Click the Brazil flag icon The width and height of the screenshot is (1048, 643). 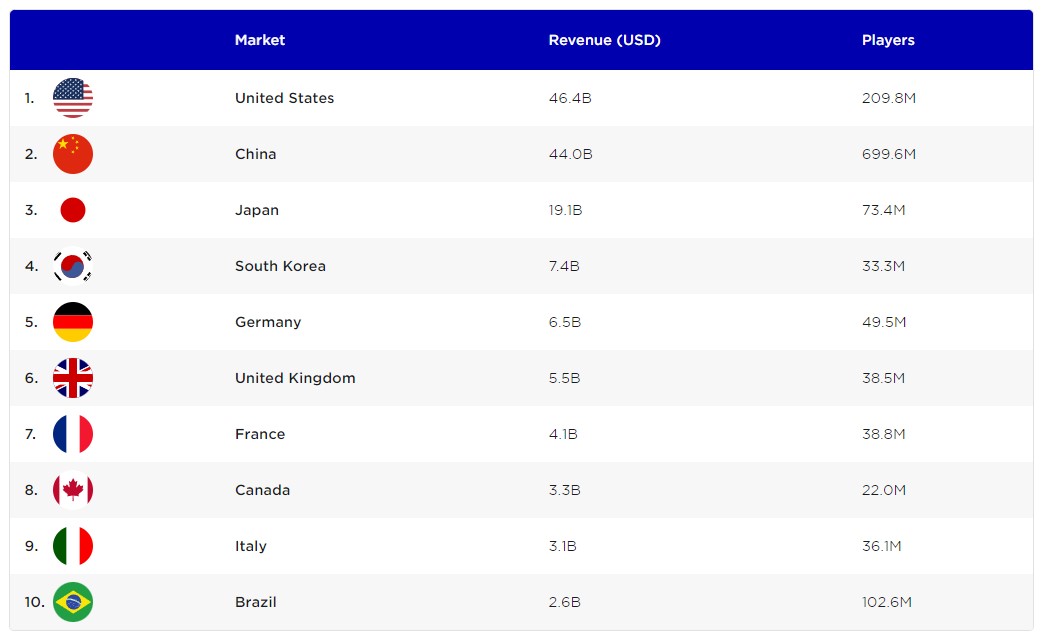coord(73,602)
